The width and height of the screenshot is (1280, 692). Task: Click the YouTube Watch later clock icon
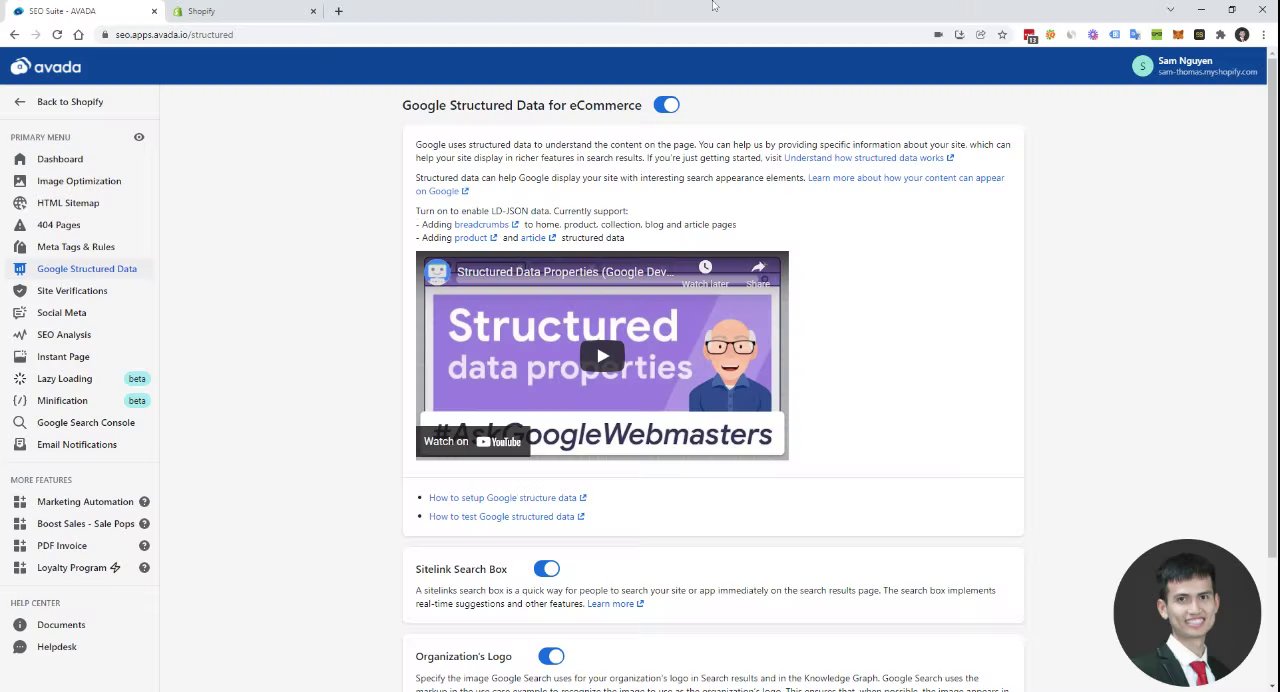point(705,266)
